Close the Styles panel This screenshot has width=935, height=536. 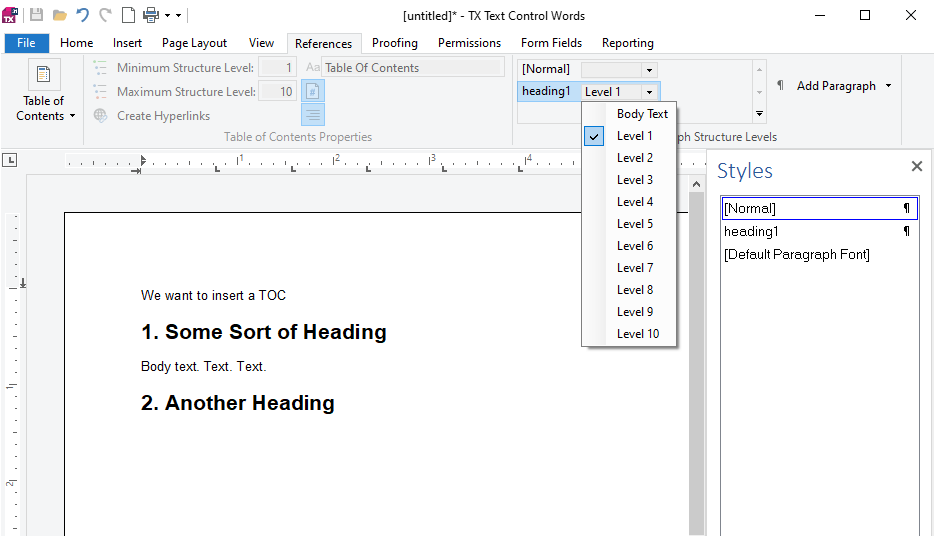917,166
